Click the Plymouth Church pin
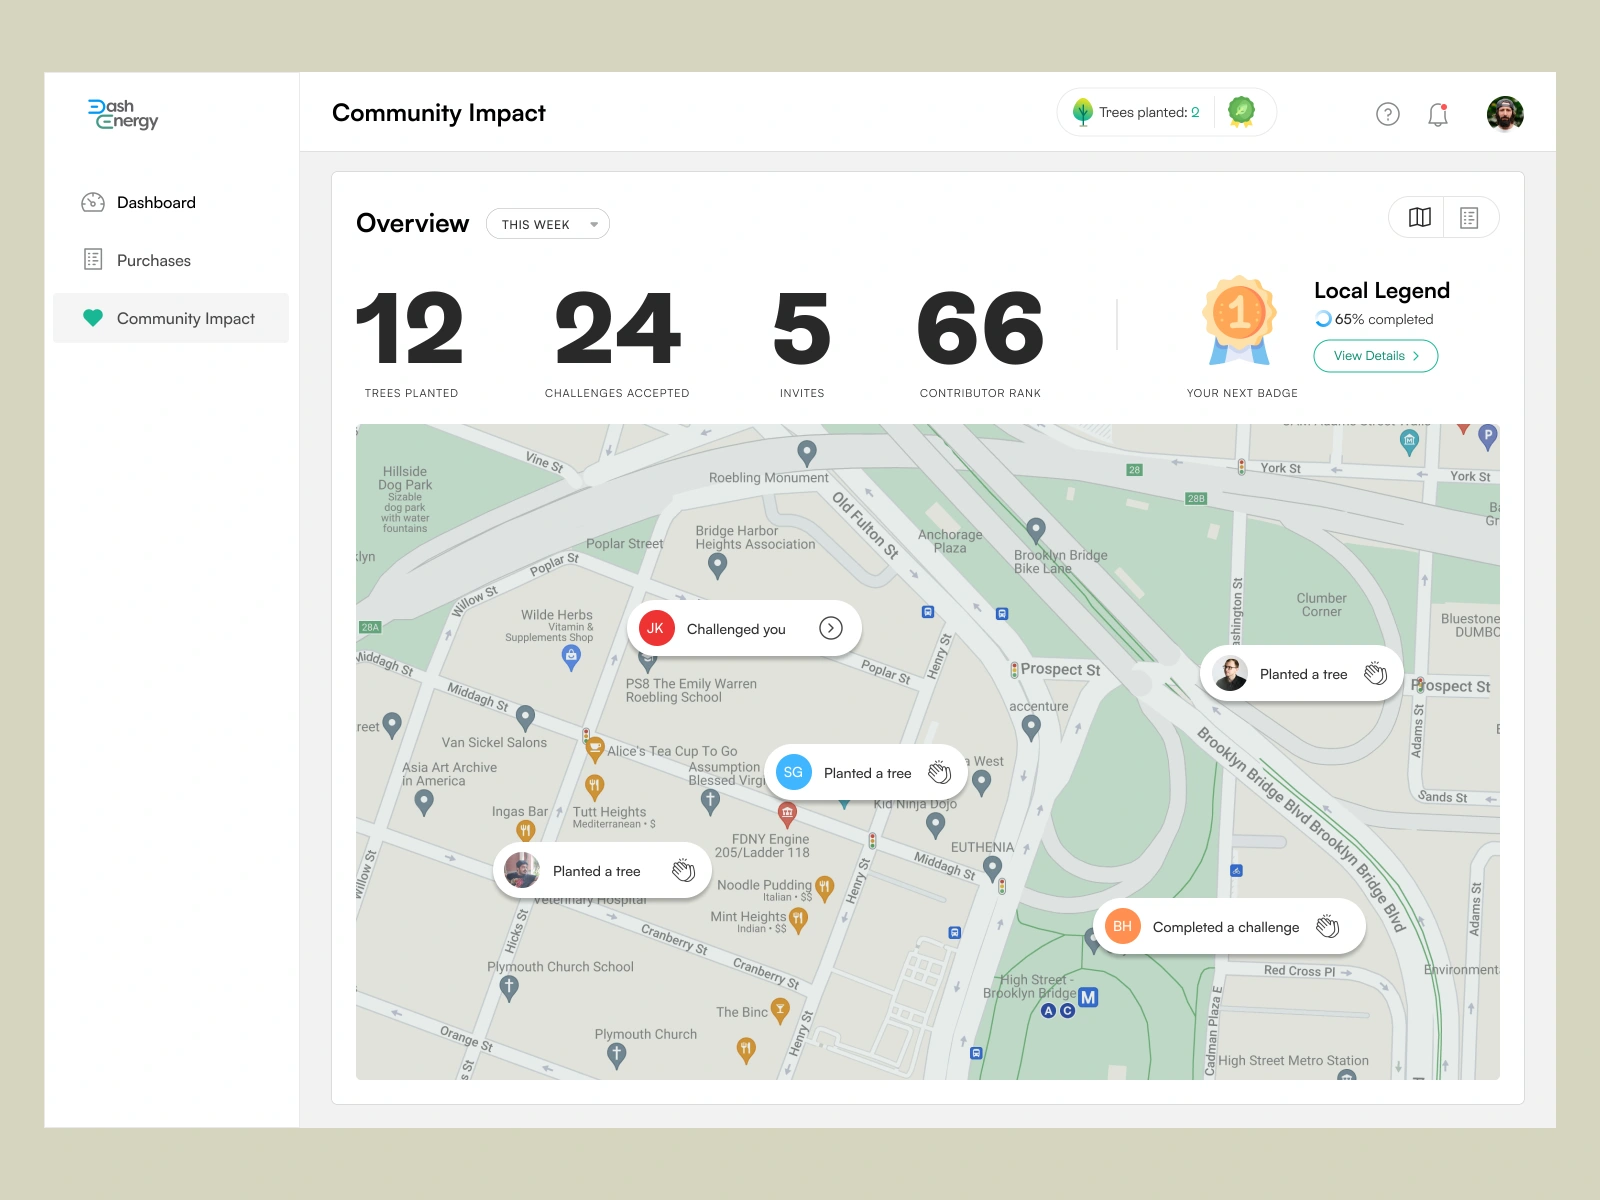This screenshot has width=1600, height=1200. click(x=616, y=1055)
